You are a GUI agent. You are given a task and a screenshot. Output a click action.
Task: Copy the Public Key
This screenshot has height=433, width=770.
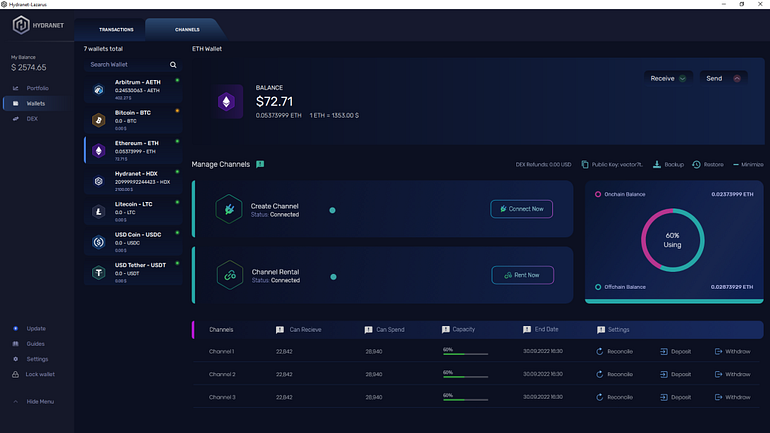[x=612, y=164]
